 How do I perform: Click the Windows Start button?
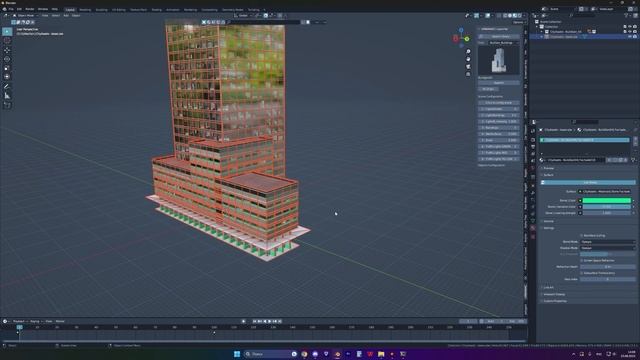tap(237, 354)
